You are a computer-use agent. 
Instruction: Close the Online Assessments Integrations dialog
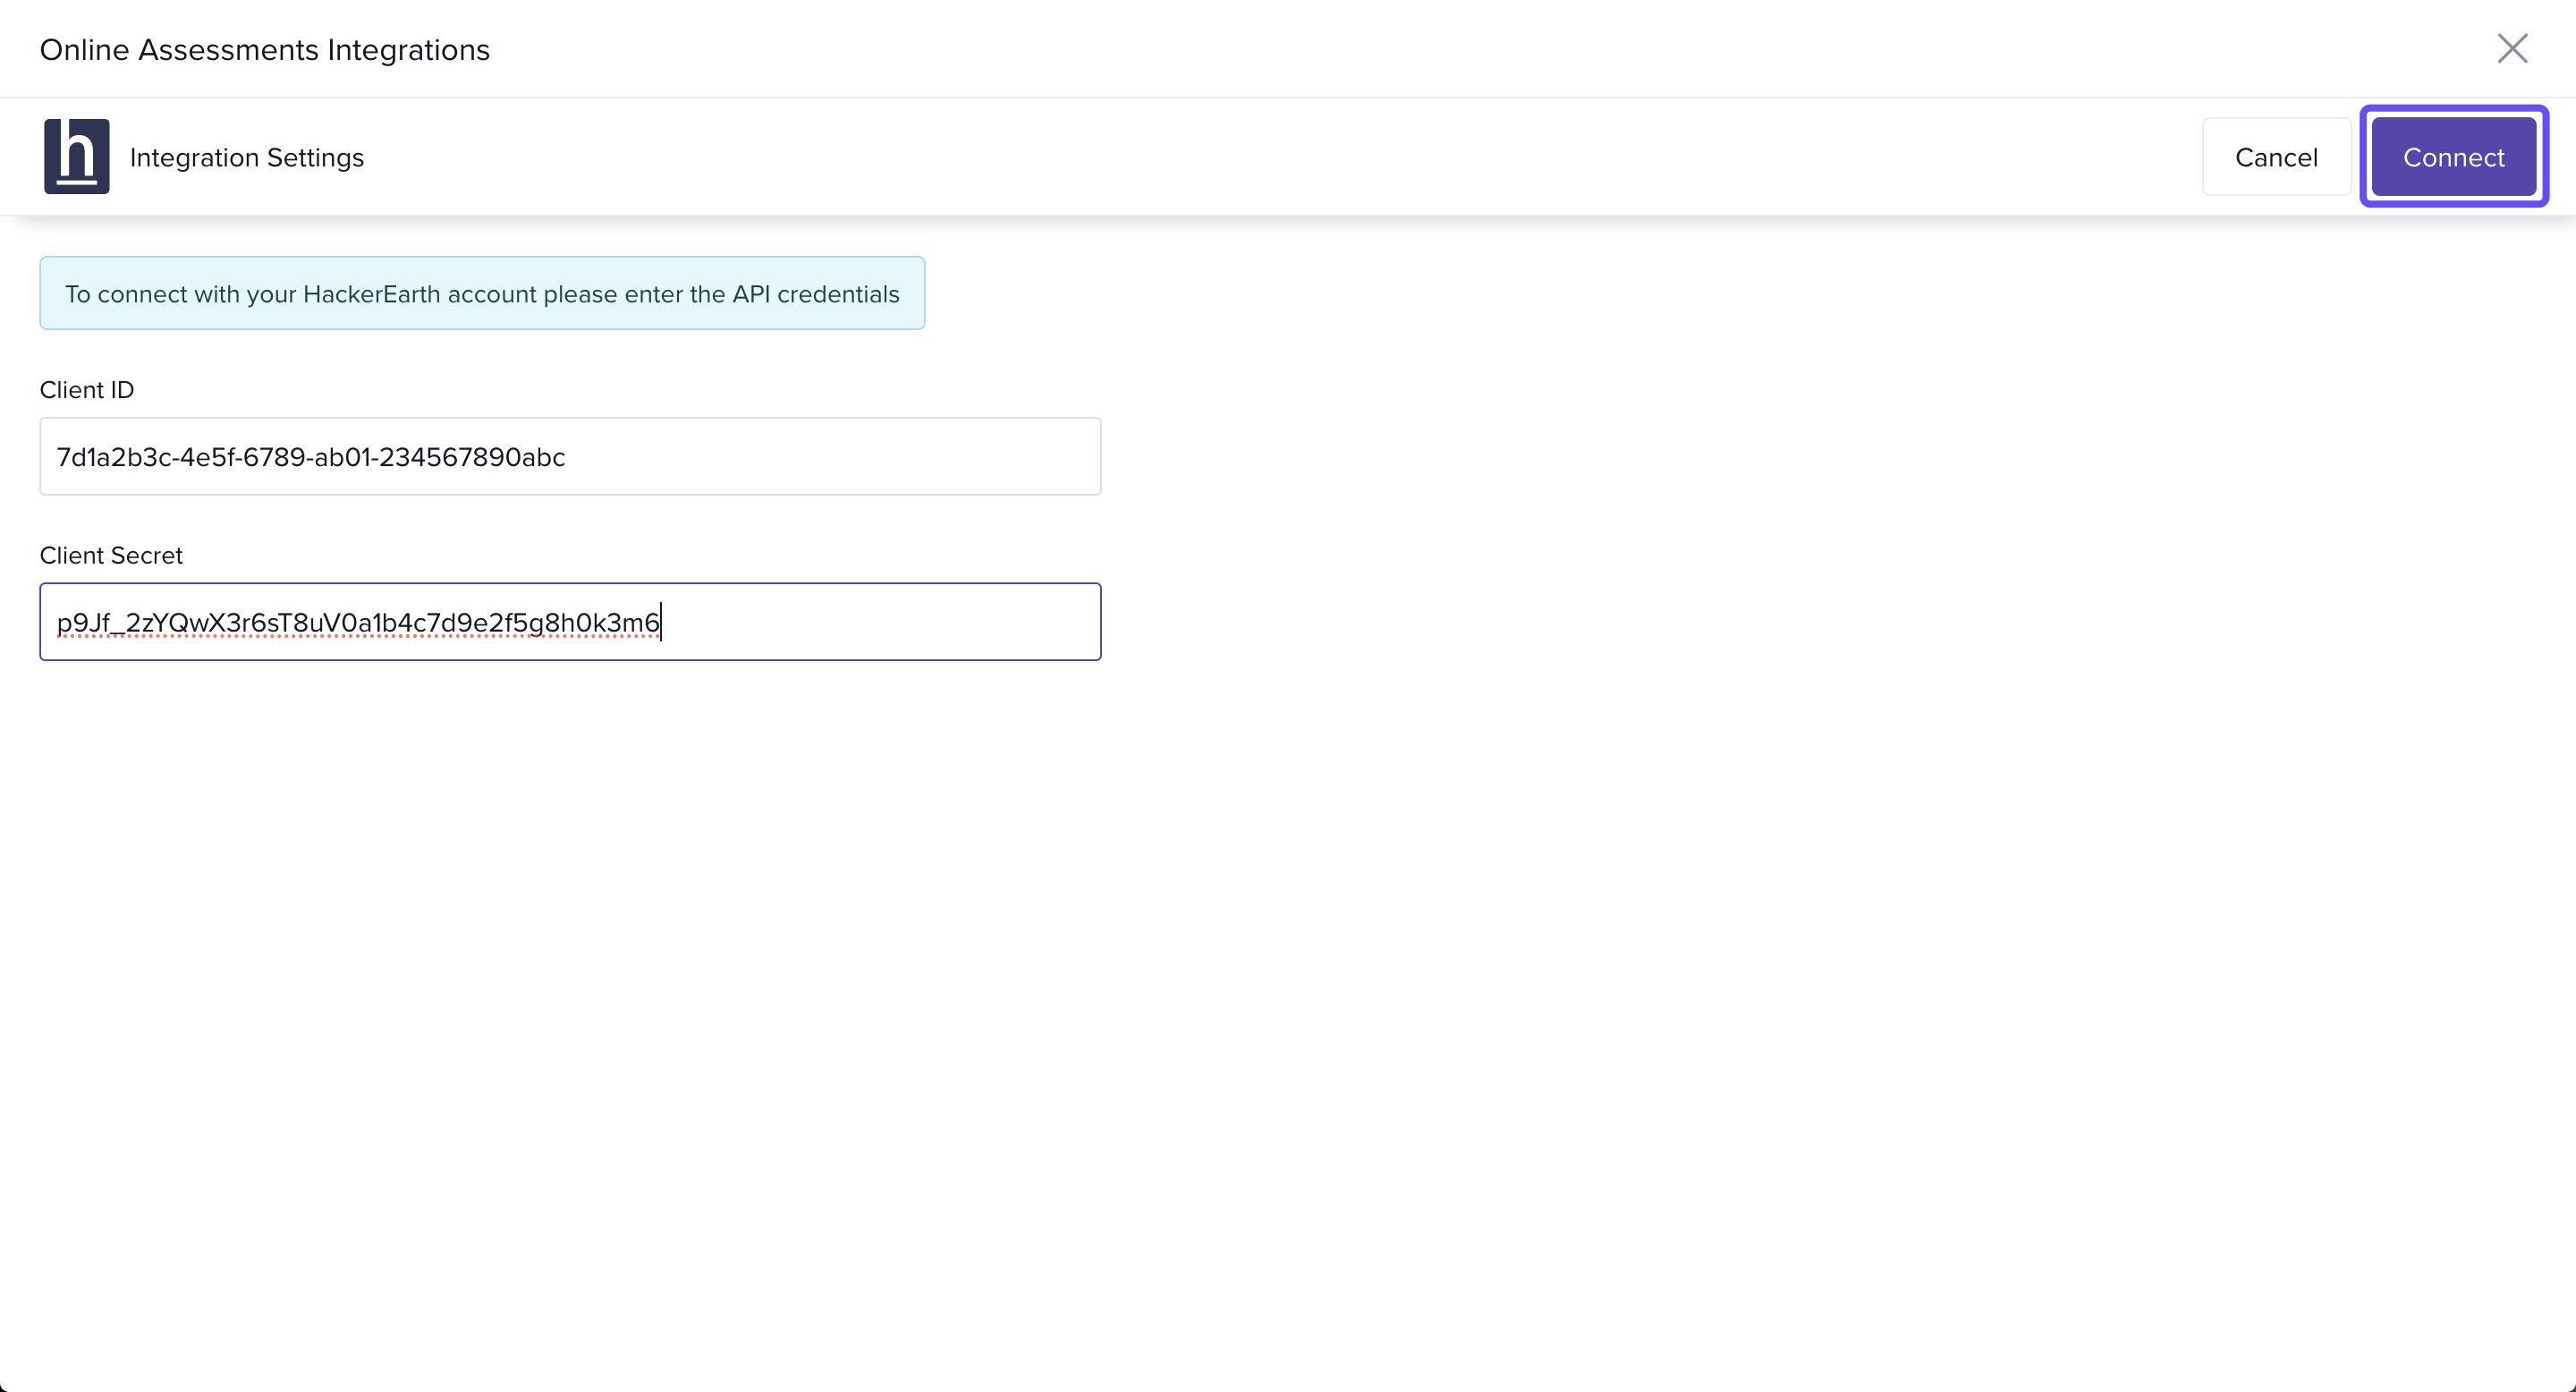pos(2511,48)
